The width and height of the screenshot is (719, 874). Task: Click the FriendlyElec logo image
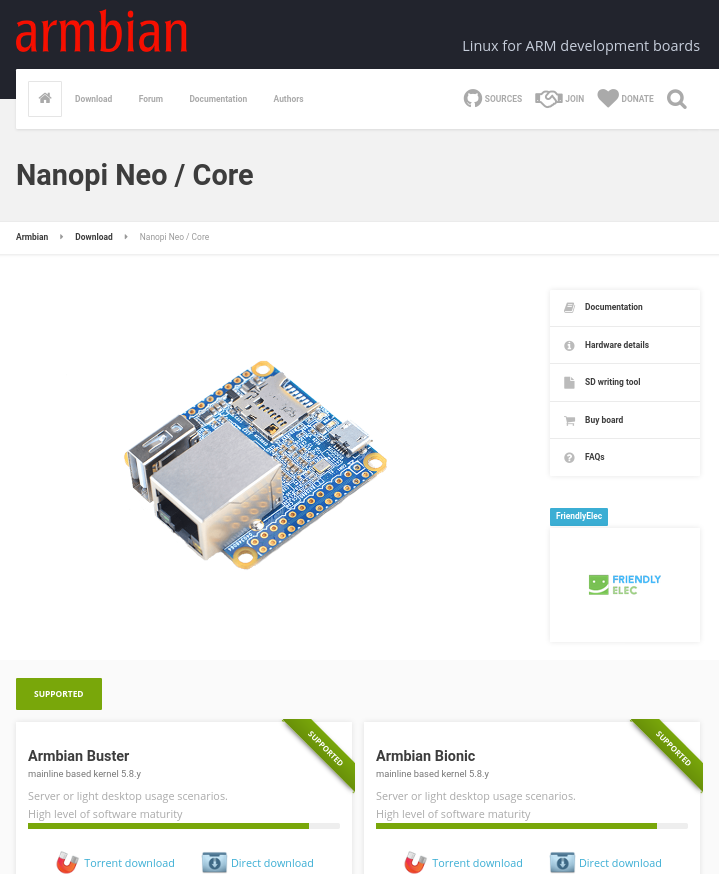point(625,584)
